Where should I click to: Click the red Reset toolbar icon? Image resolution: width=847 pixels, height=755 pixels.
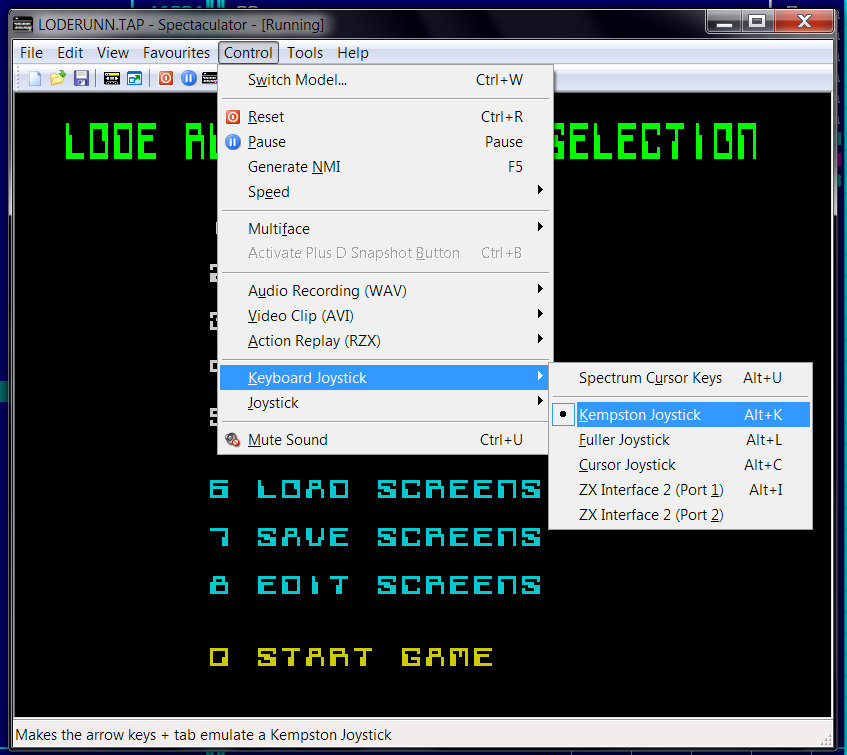(166, 78)
